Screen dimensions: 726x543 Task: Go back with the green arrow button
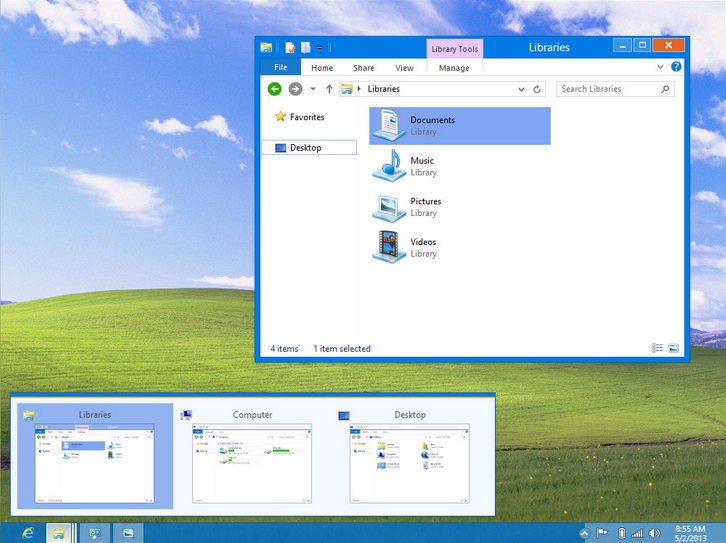point(275,89)
